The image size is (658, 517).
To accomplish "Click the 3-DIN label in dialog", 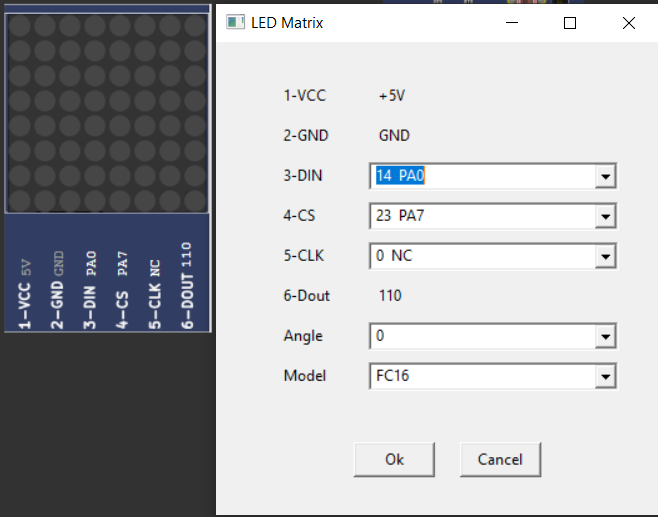I will point(303,175).
